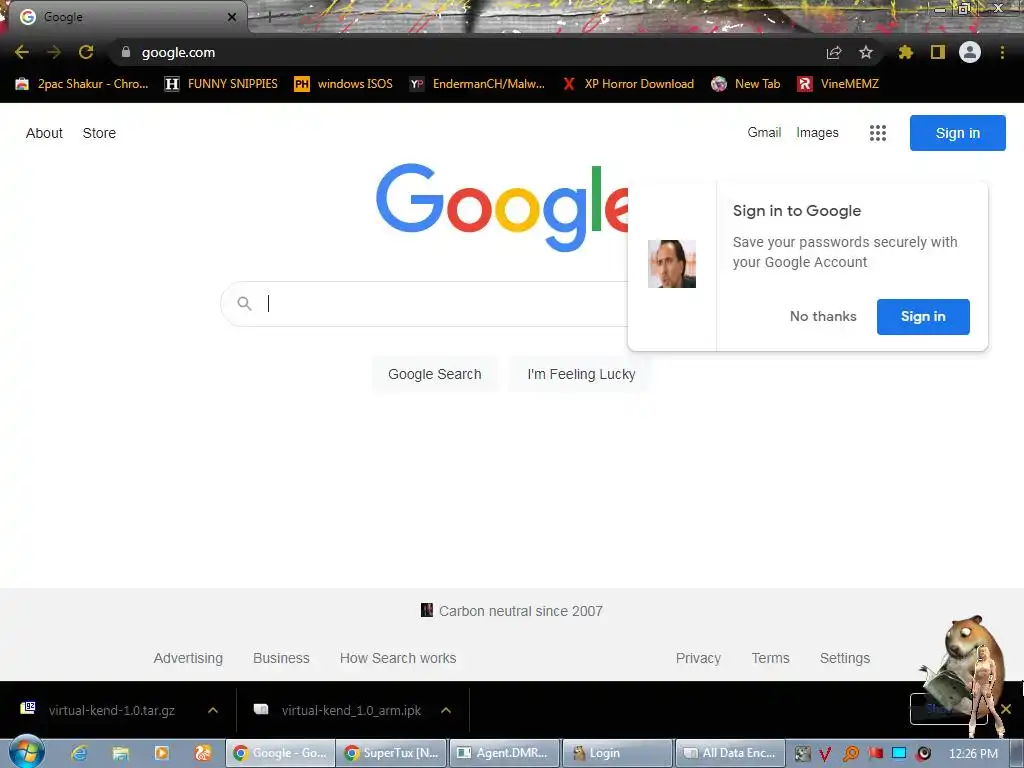This screenshot has height=768, width=1024.
Task: Open the FUNNY SNIPPIES bookmark
Action: 221,84
